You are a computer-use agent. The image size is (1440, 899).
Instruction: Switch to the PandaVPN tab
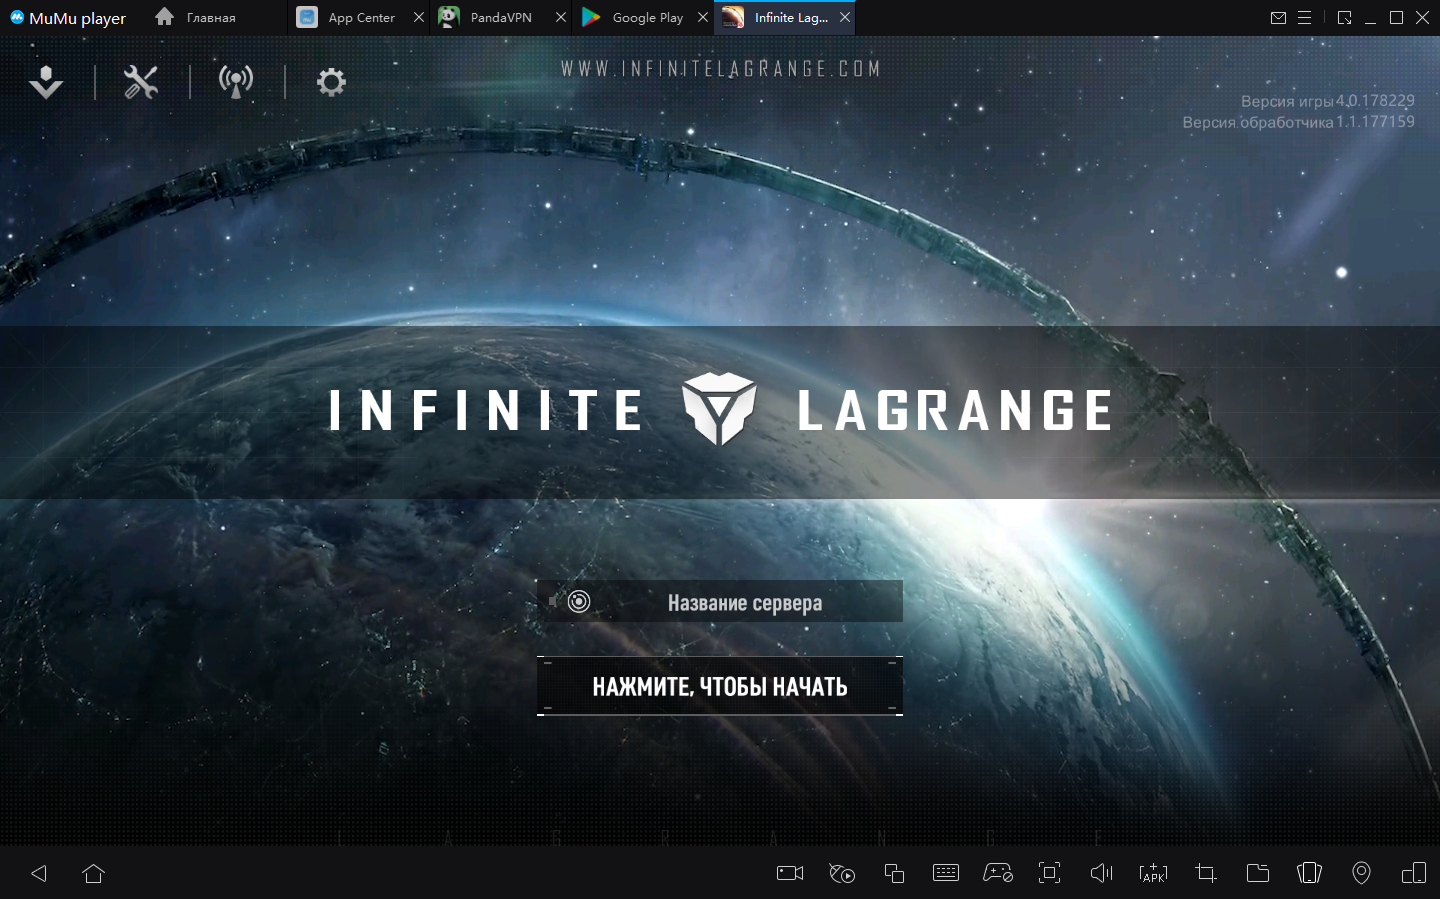(x=500, y=18)
